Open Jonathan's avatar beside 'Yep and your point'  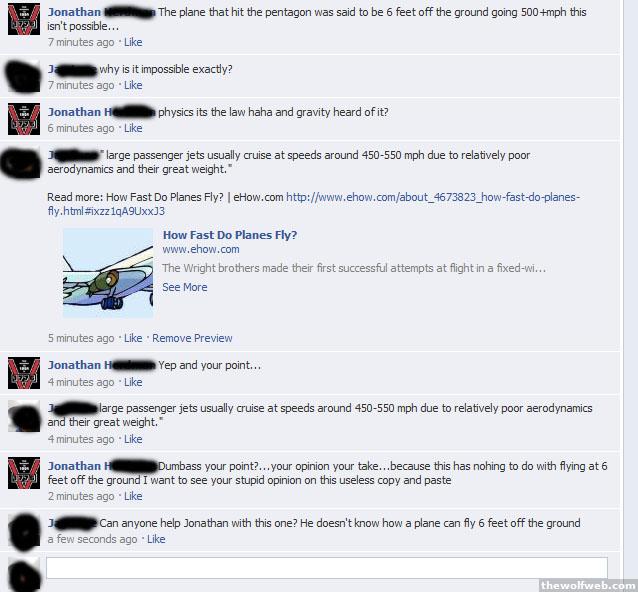(x=24, y=373)
